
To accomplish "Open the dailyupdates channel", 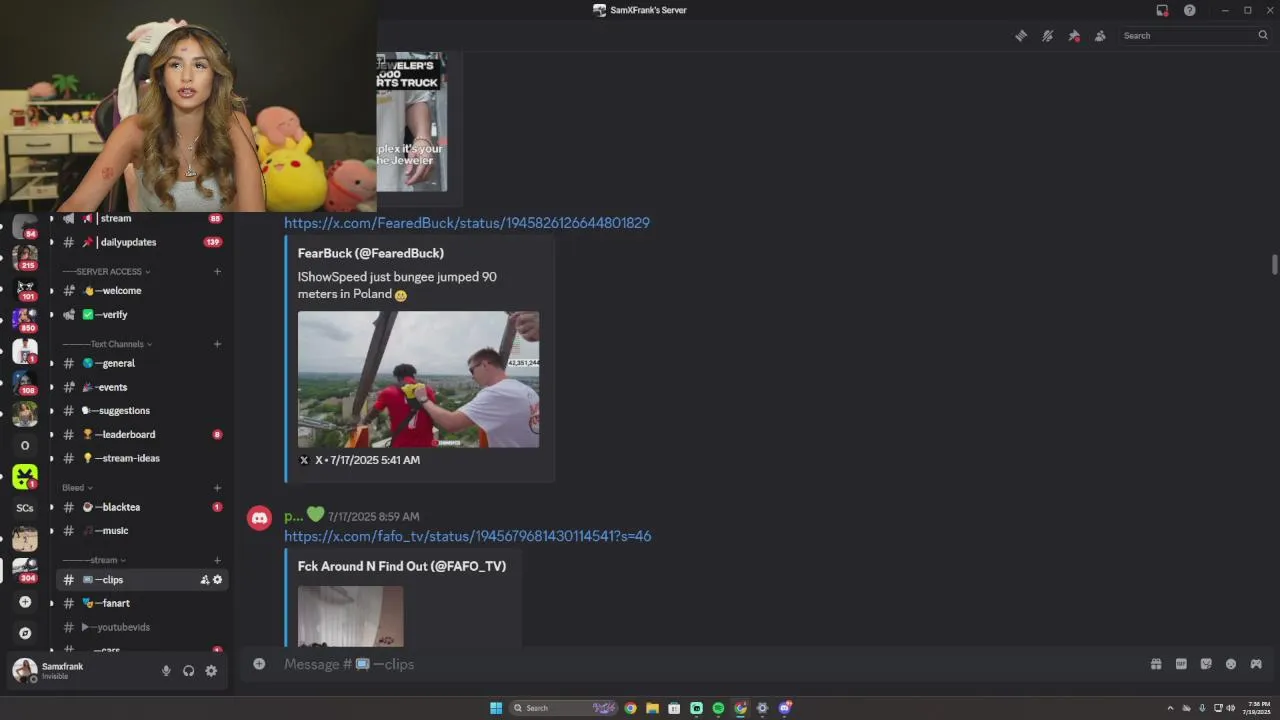I will [x=142, y=242].
